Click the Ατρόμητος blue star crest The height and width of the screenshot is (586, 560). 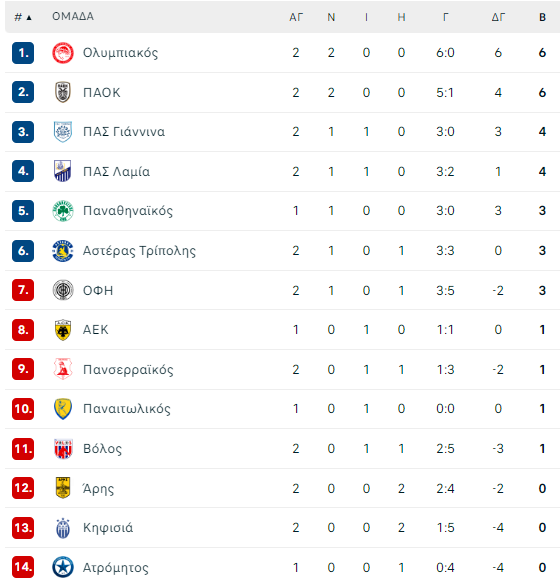(62, 567)
